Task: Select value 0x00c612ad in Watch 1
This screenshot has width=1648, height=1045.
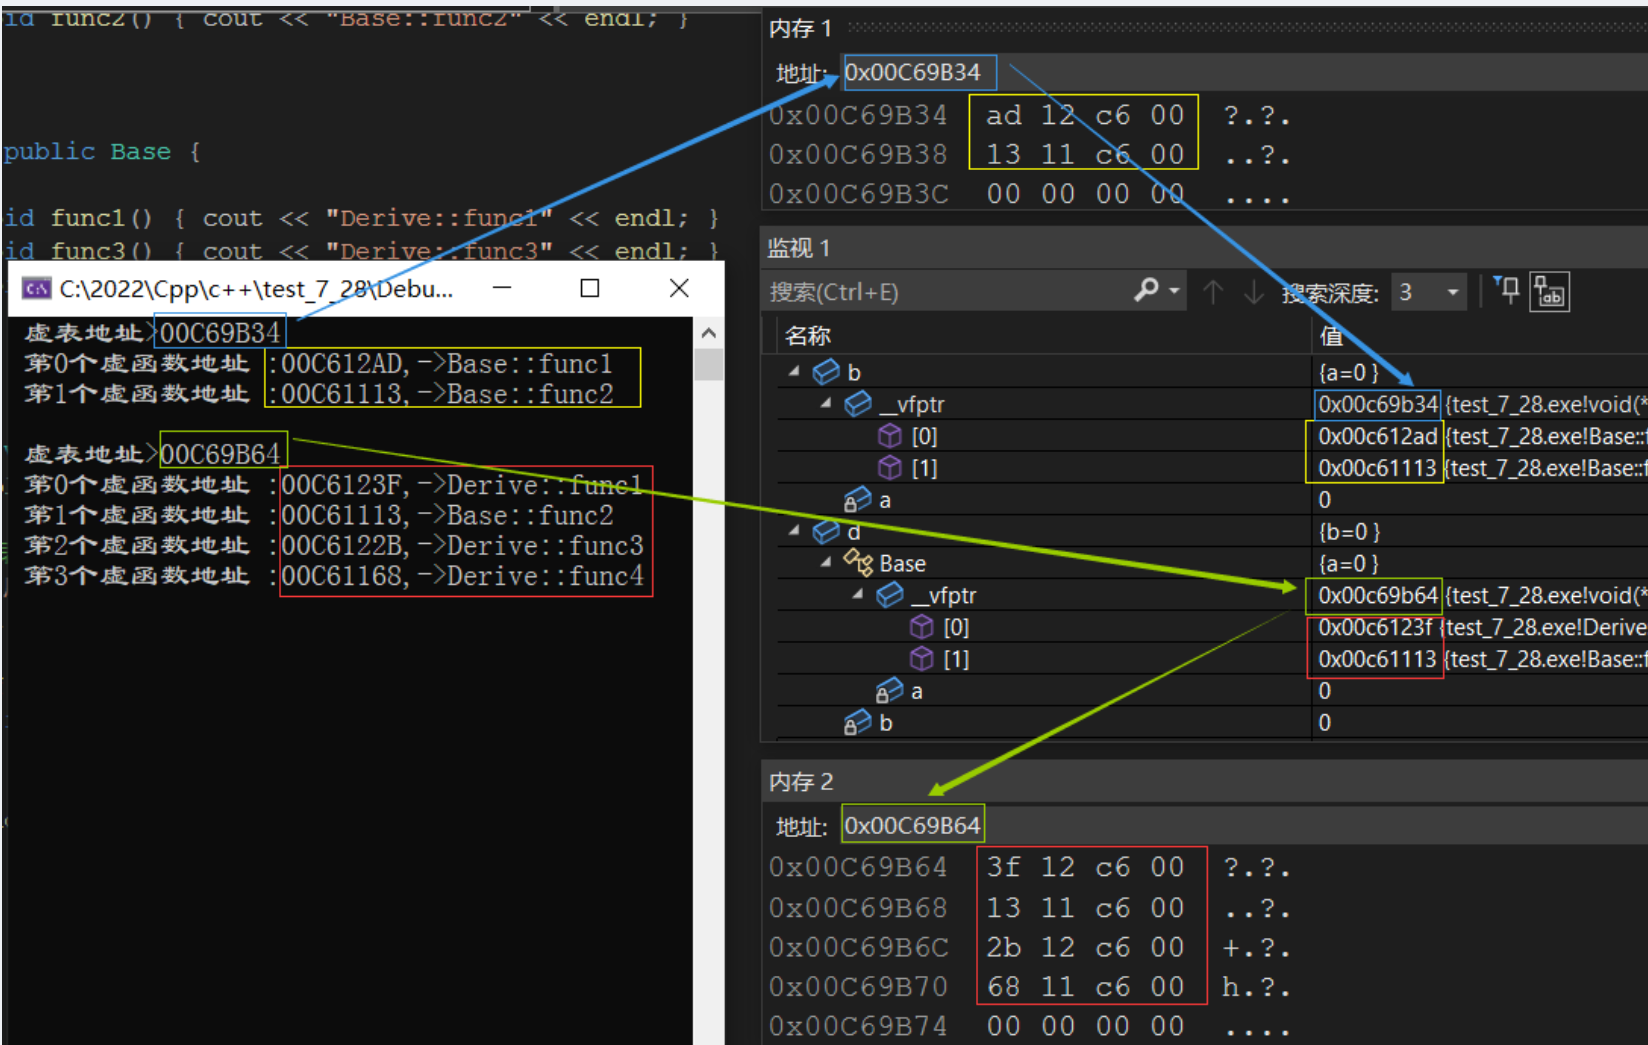Action: (x=1377, y=436)
